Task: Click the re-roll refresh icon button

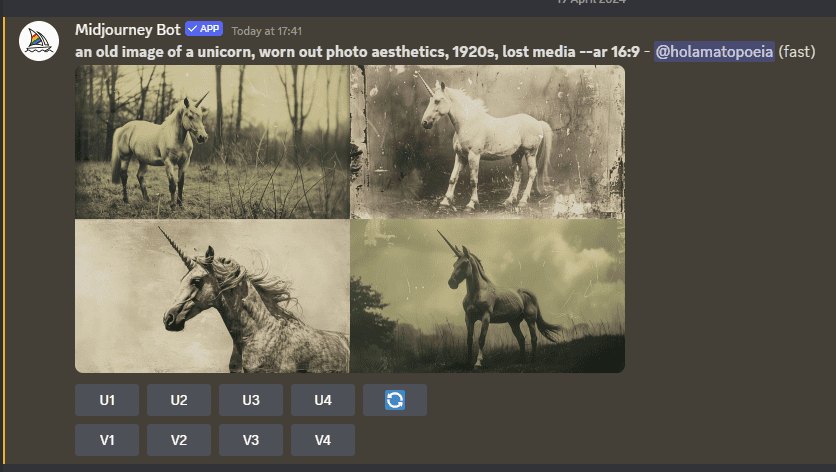Action: (395, 400)
